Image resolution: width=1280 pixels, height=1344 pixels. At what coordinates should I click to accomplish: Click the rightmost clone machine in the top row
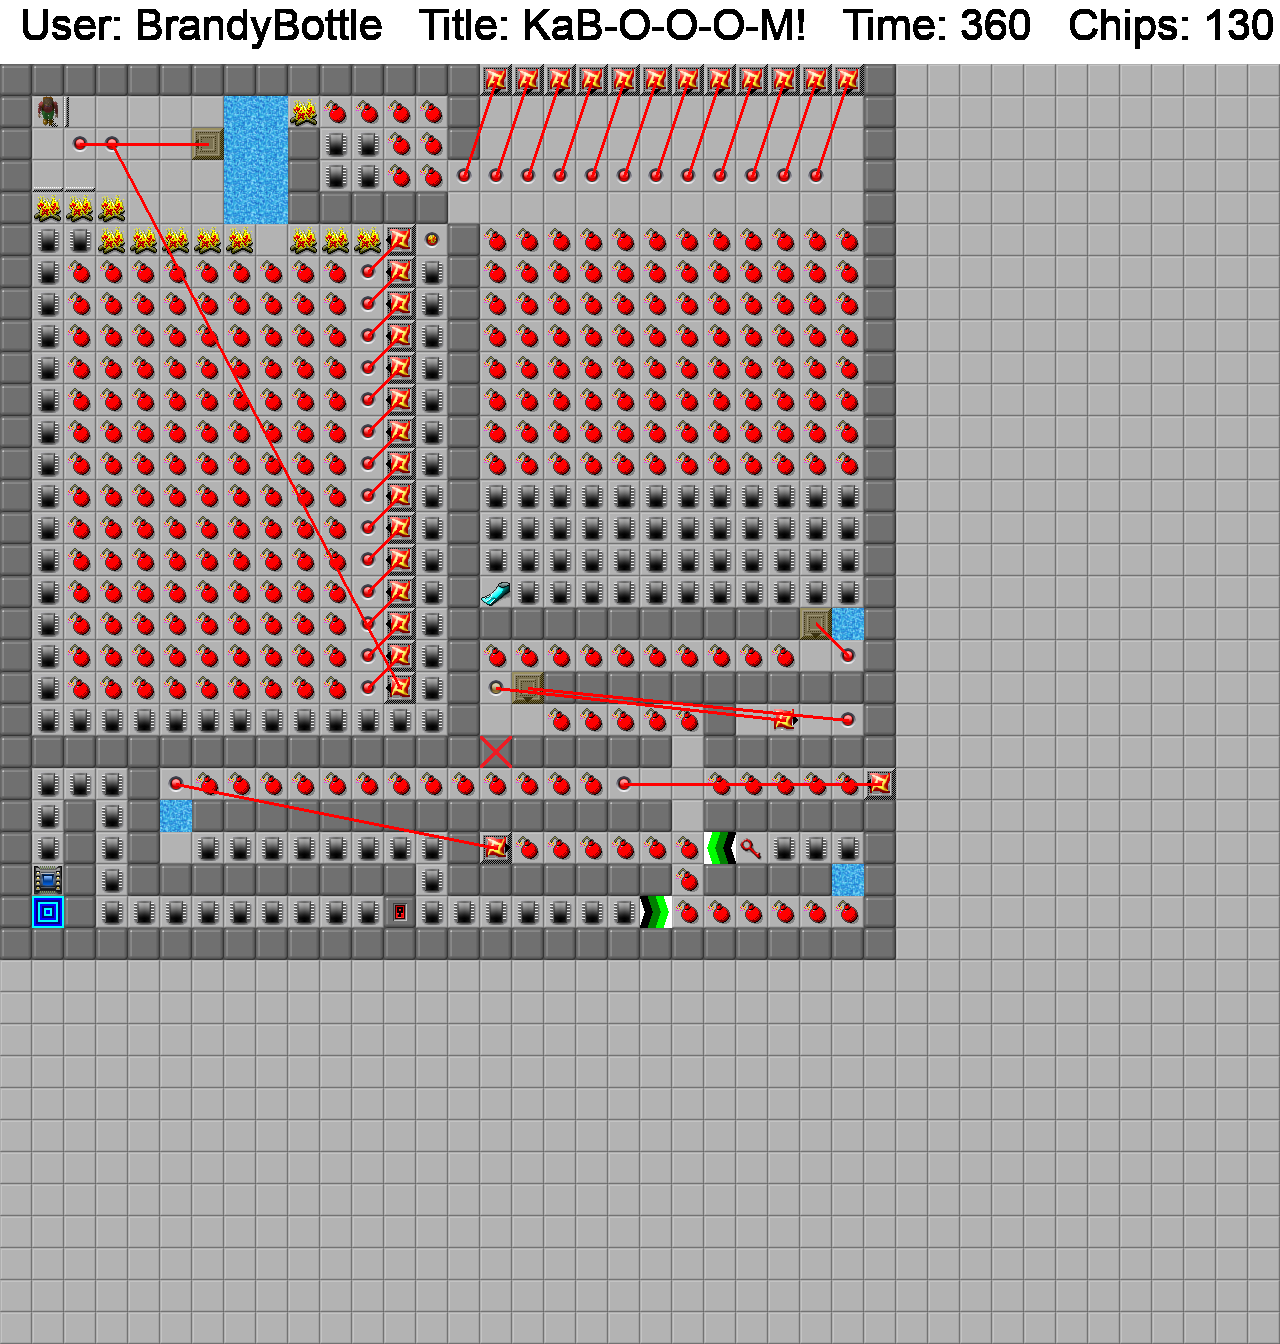tap(848, 81)
